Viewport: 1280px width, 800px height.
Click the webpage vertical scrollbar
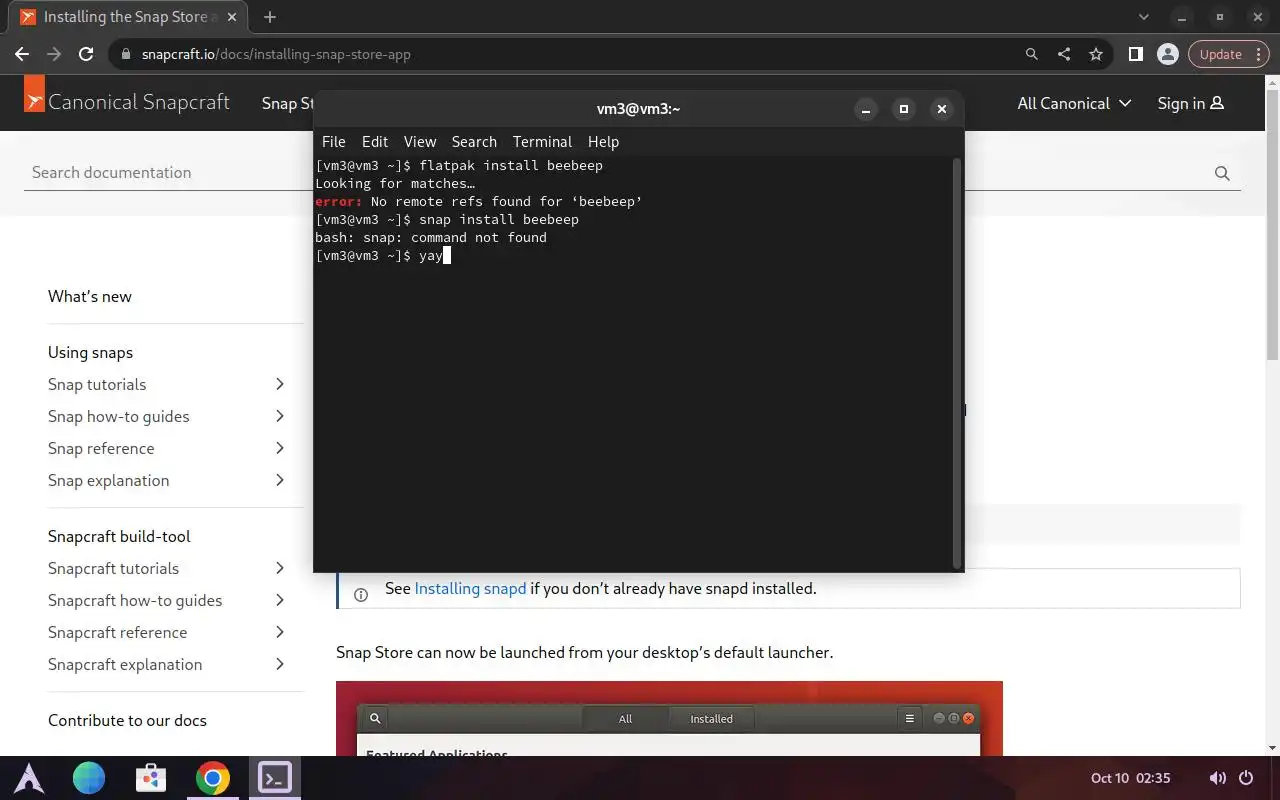(1272, 224)
